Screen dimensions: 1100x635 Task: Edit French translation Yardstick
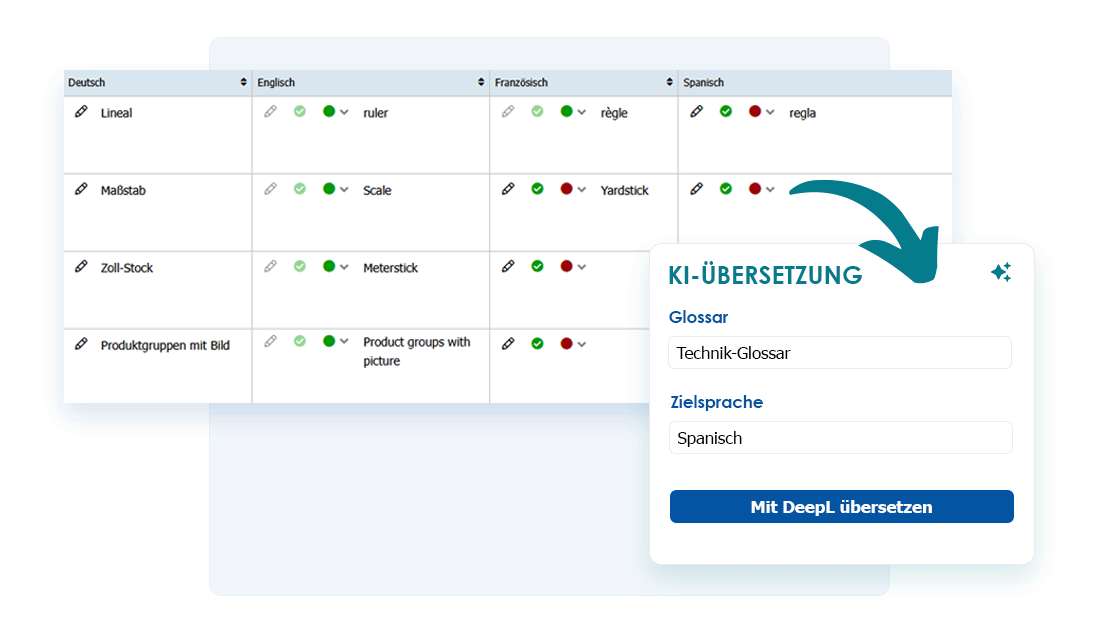coord(509,189)
